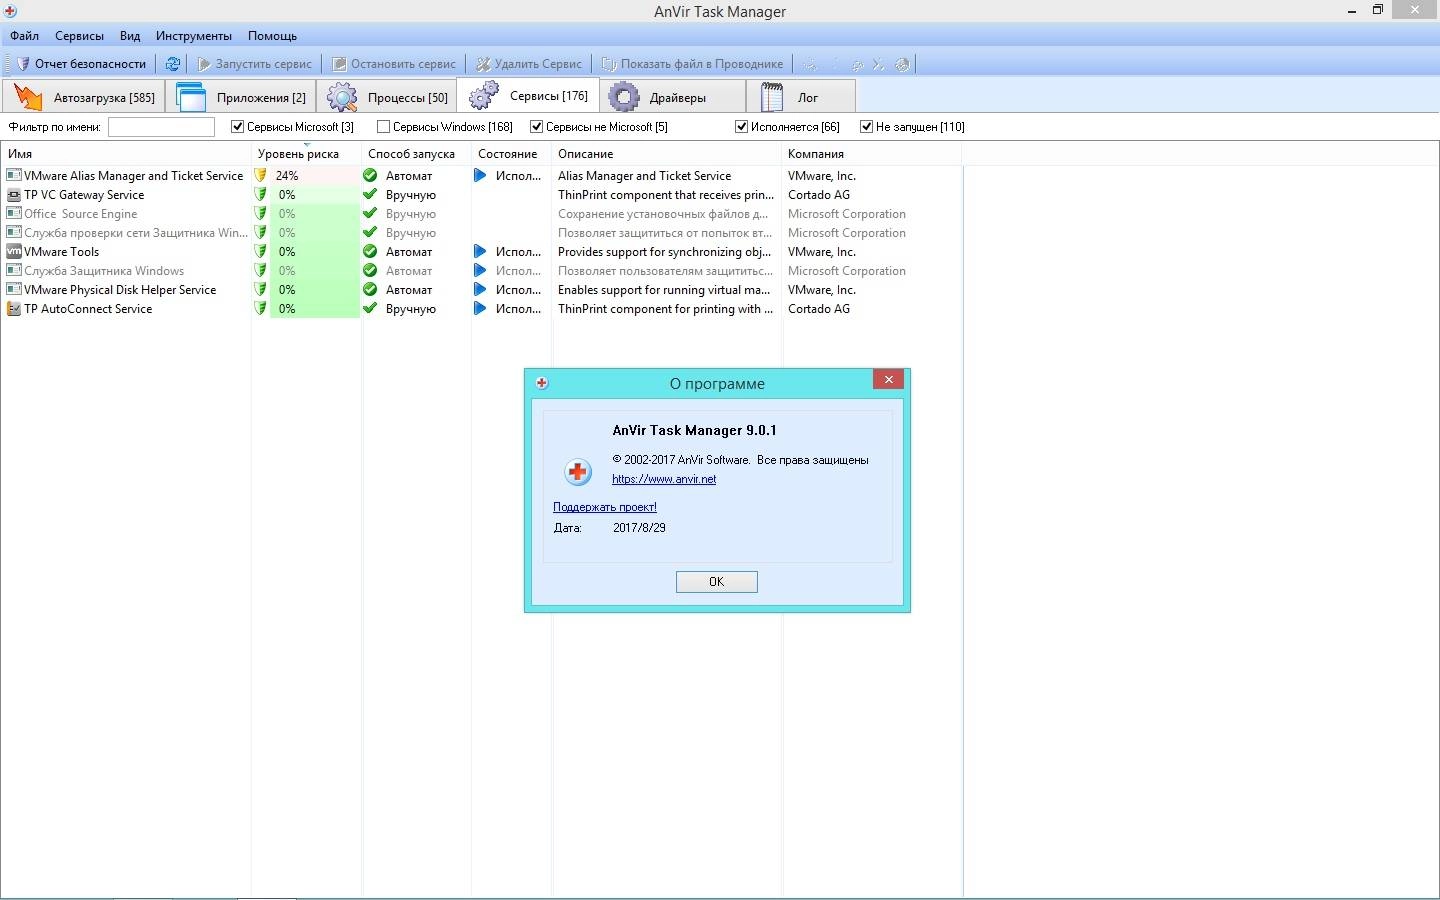This screenshot has height=900, width=1440.
Task: Open the Сервисы menu
Action: point(79,35)
